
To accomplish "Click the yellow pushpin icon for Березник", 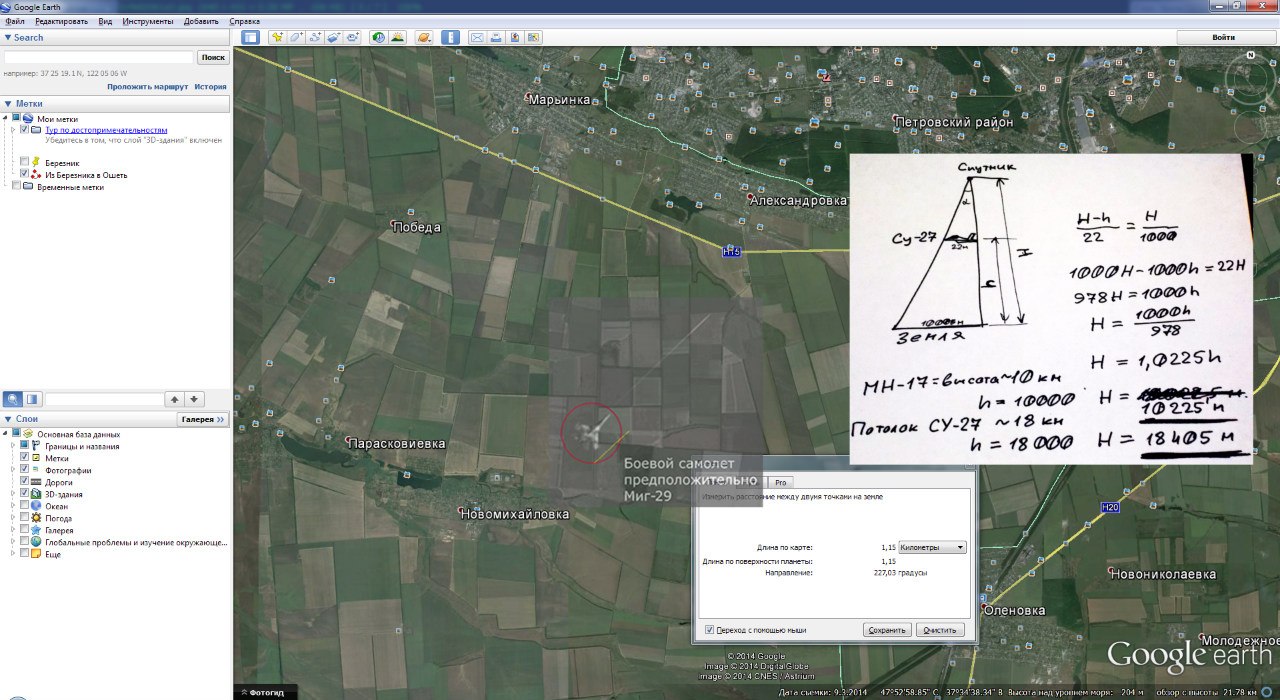I will [36, 162].
